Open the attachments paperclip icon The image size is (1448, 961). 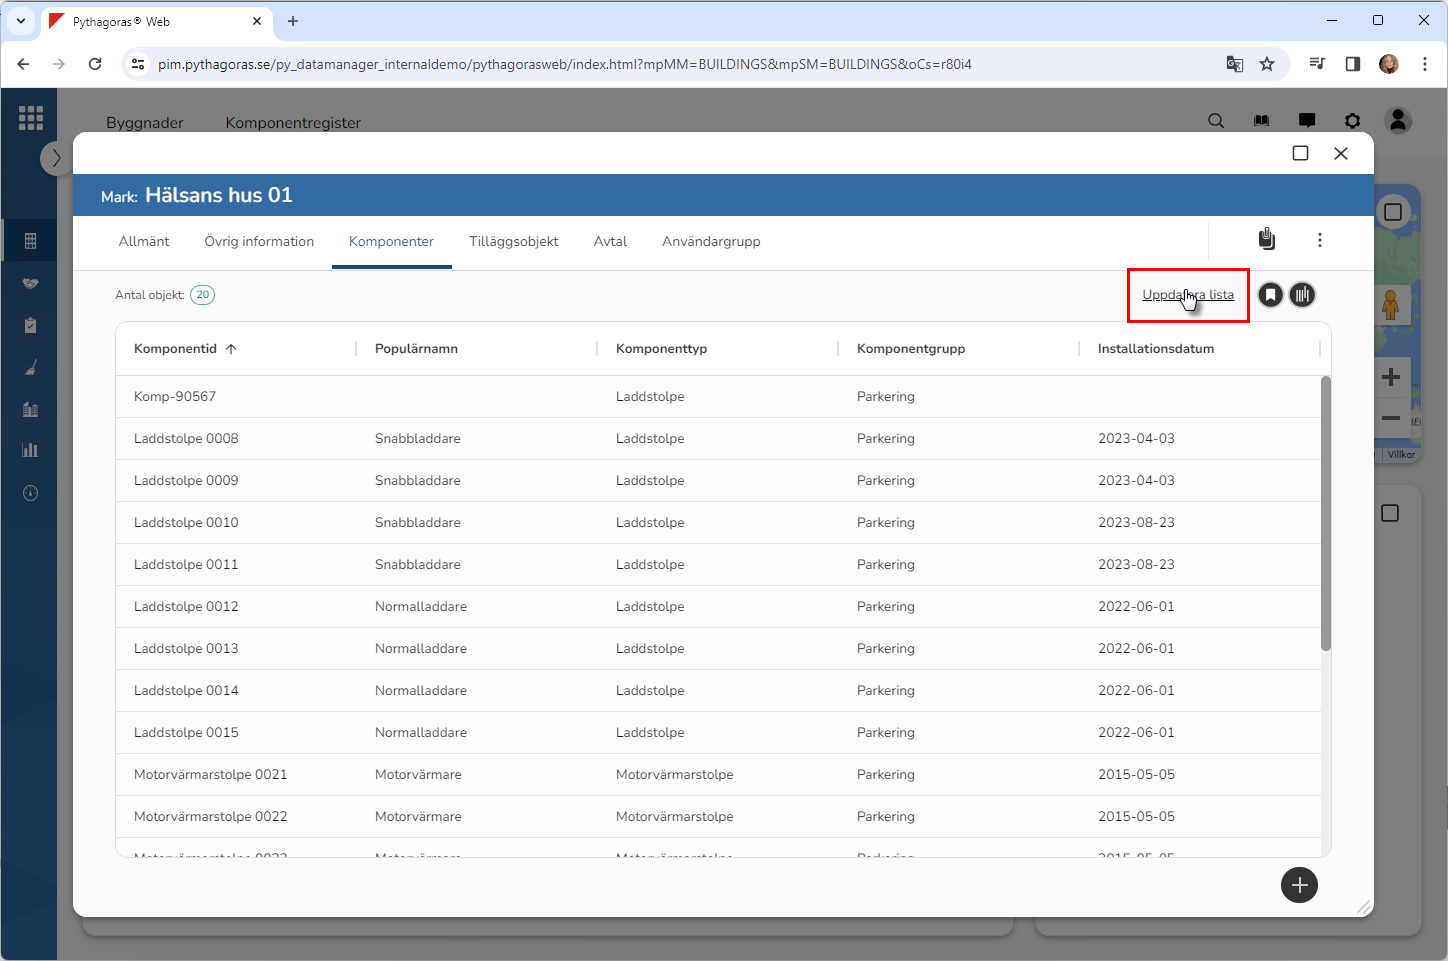tap(1266, 239)
